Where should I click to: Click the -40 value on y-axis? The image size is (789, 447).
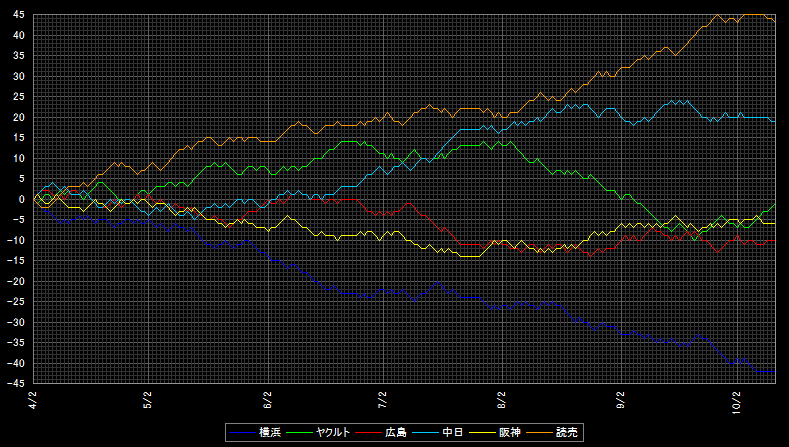tap(16, 363)
